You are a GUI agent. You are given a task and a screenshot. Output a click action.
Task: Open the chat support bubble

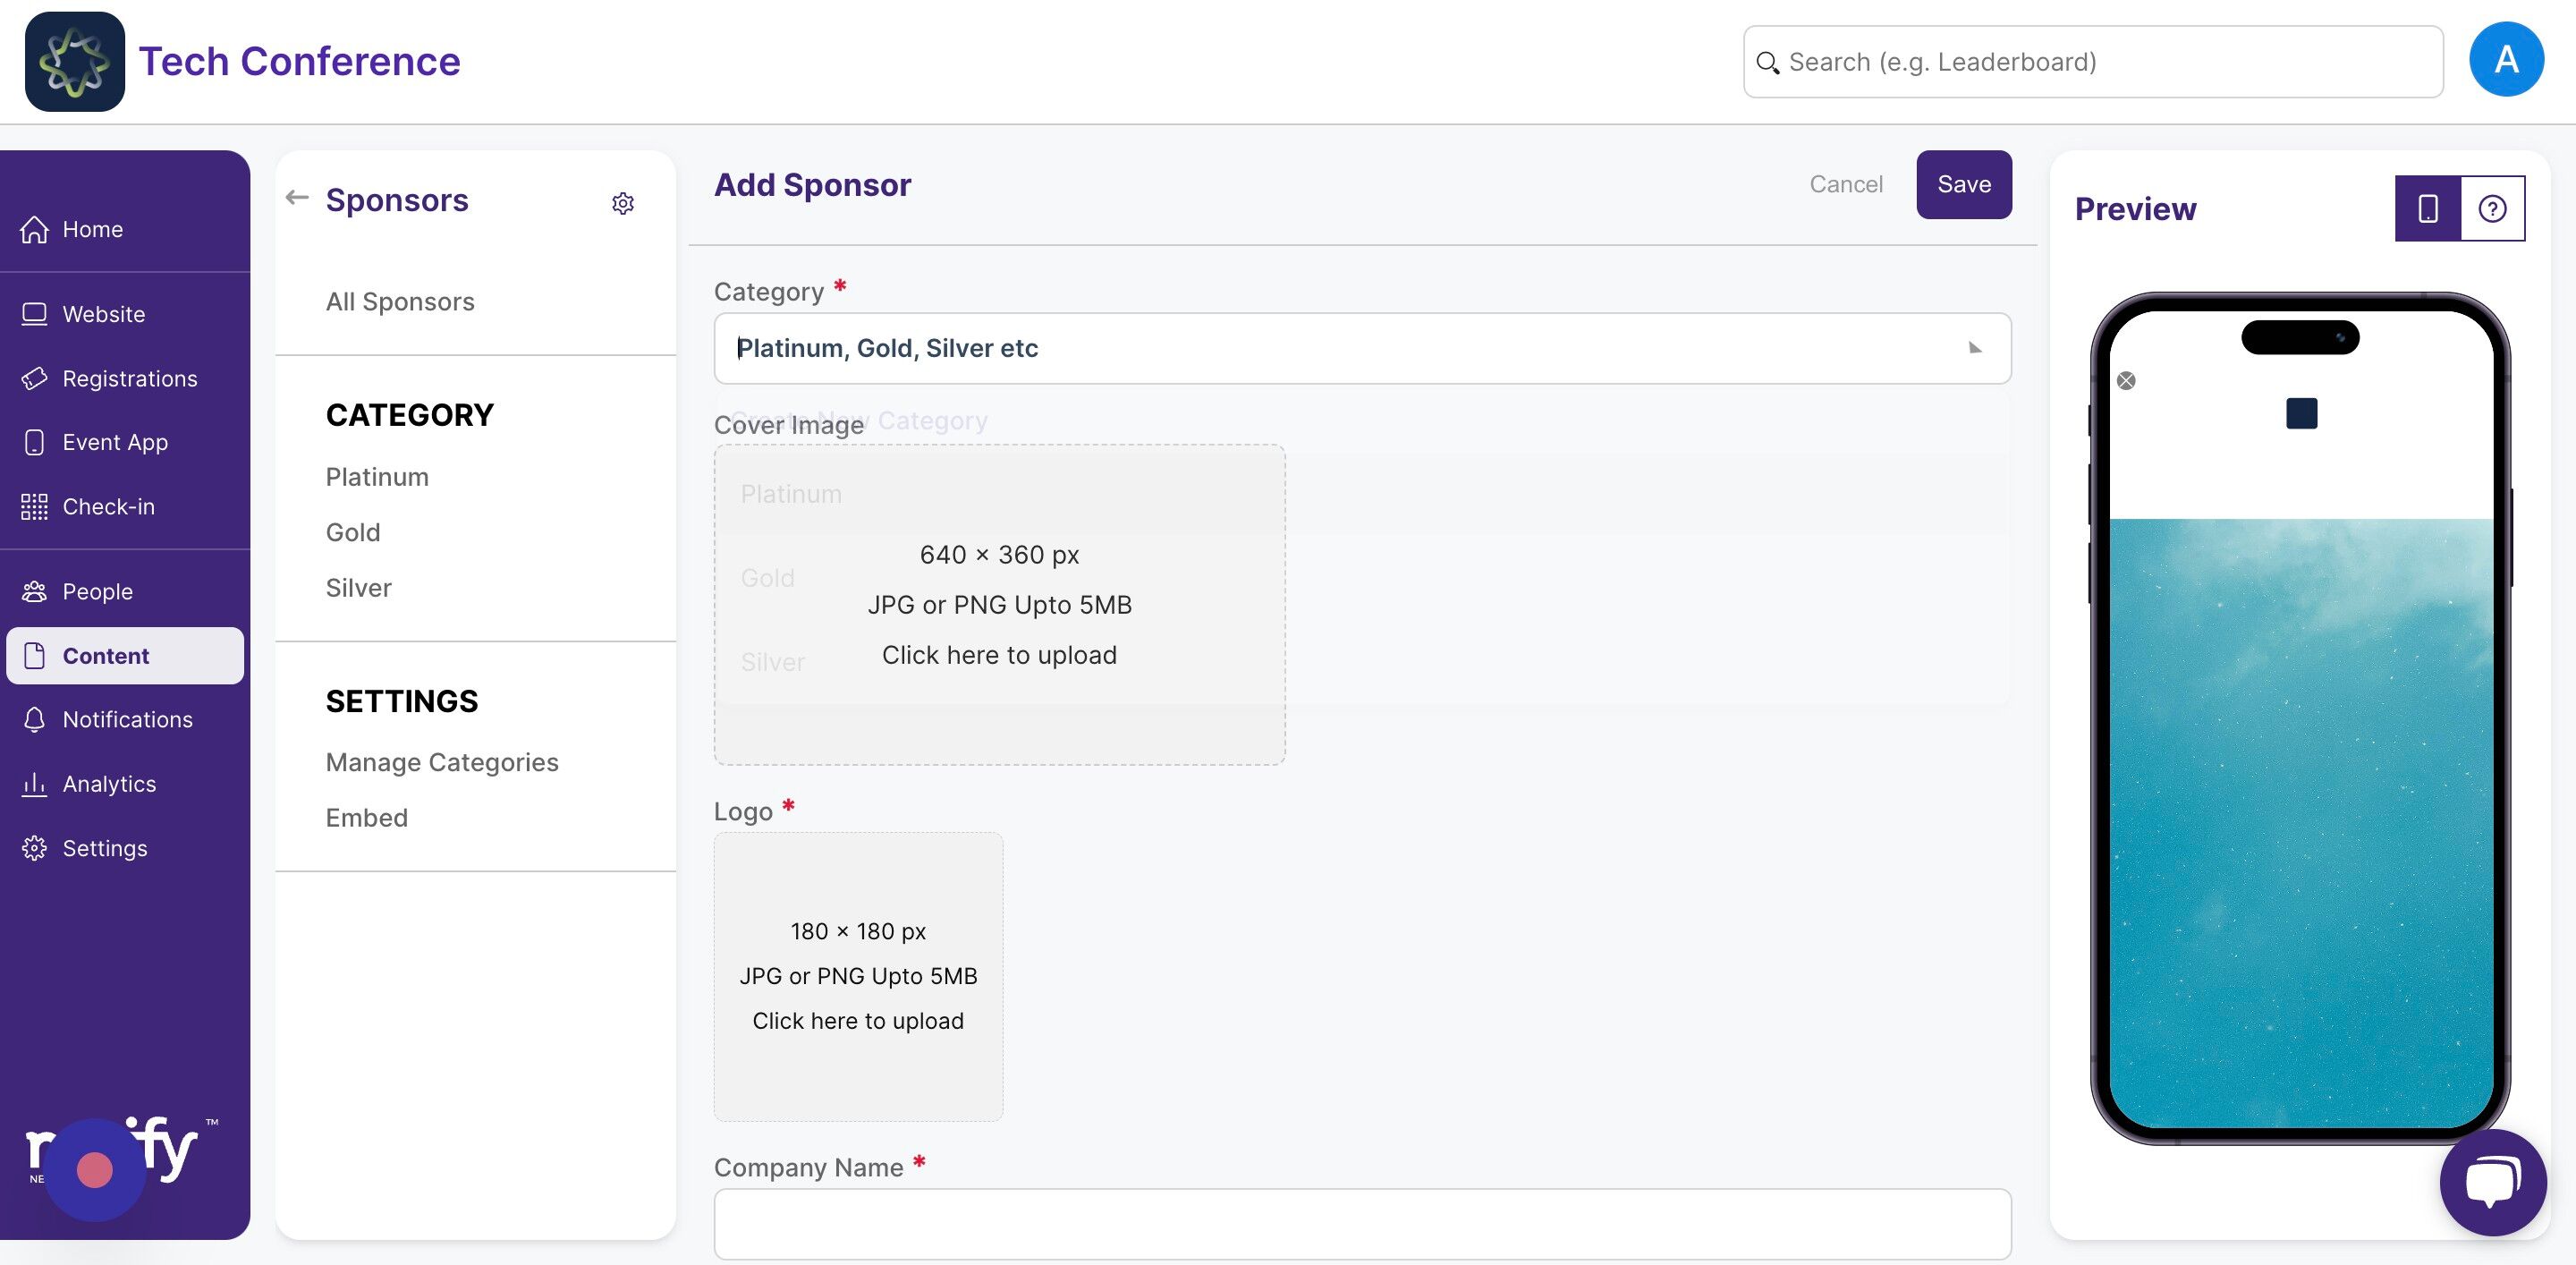click(2492, 1182)
